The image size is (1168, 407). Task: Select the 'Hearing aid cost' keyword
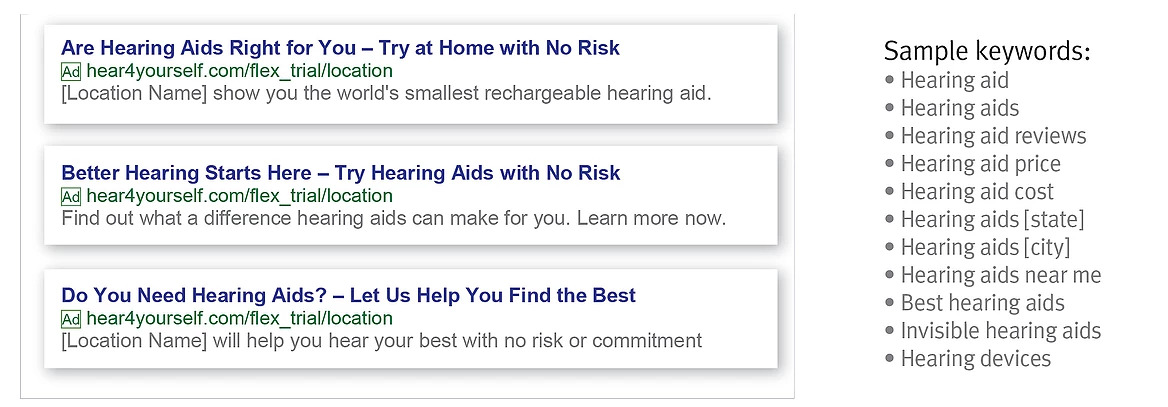coord(977,192)
